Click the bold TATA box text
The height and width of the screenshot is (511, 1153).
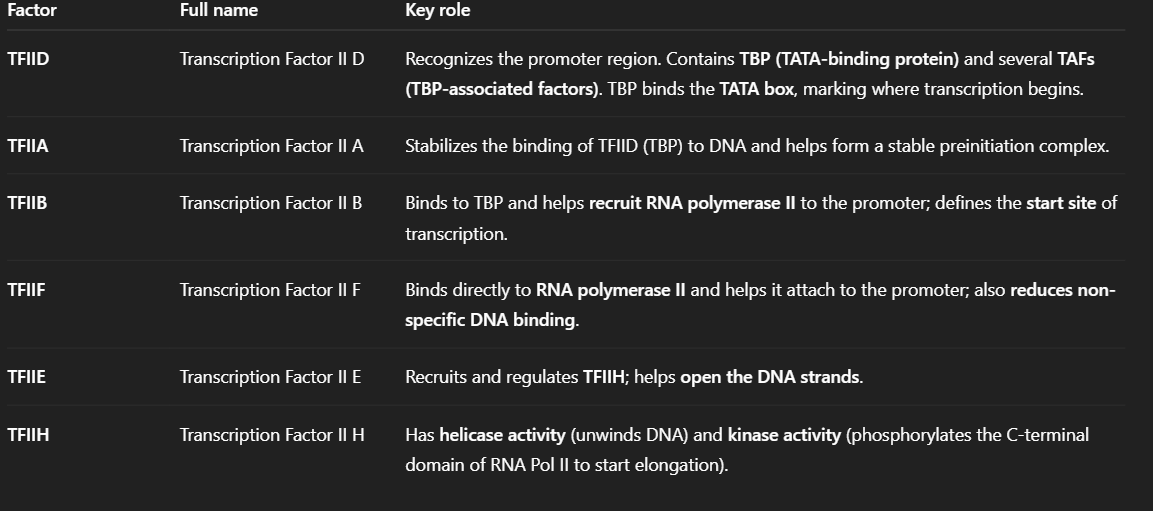pos(757,89)
